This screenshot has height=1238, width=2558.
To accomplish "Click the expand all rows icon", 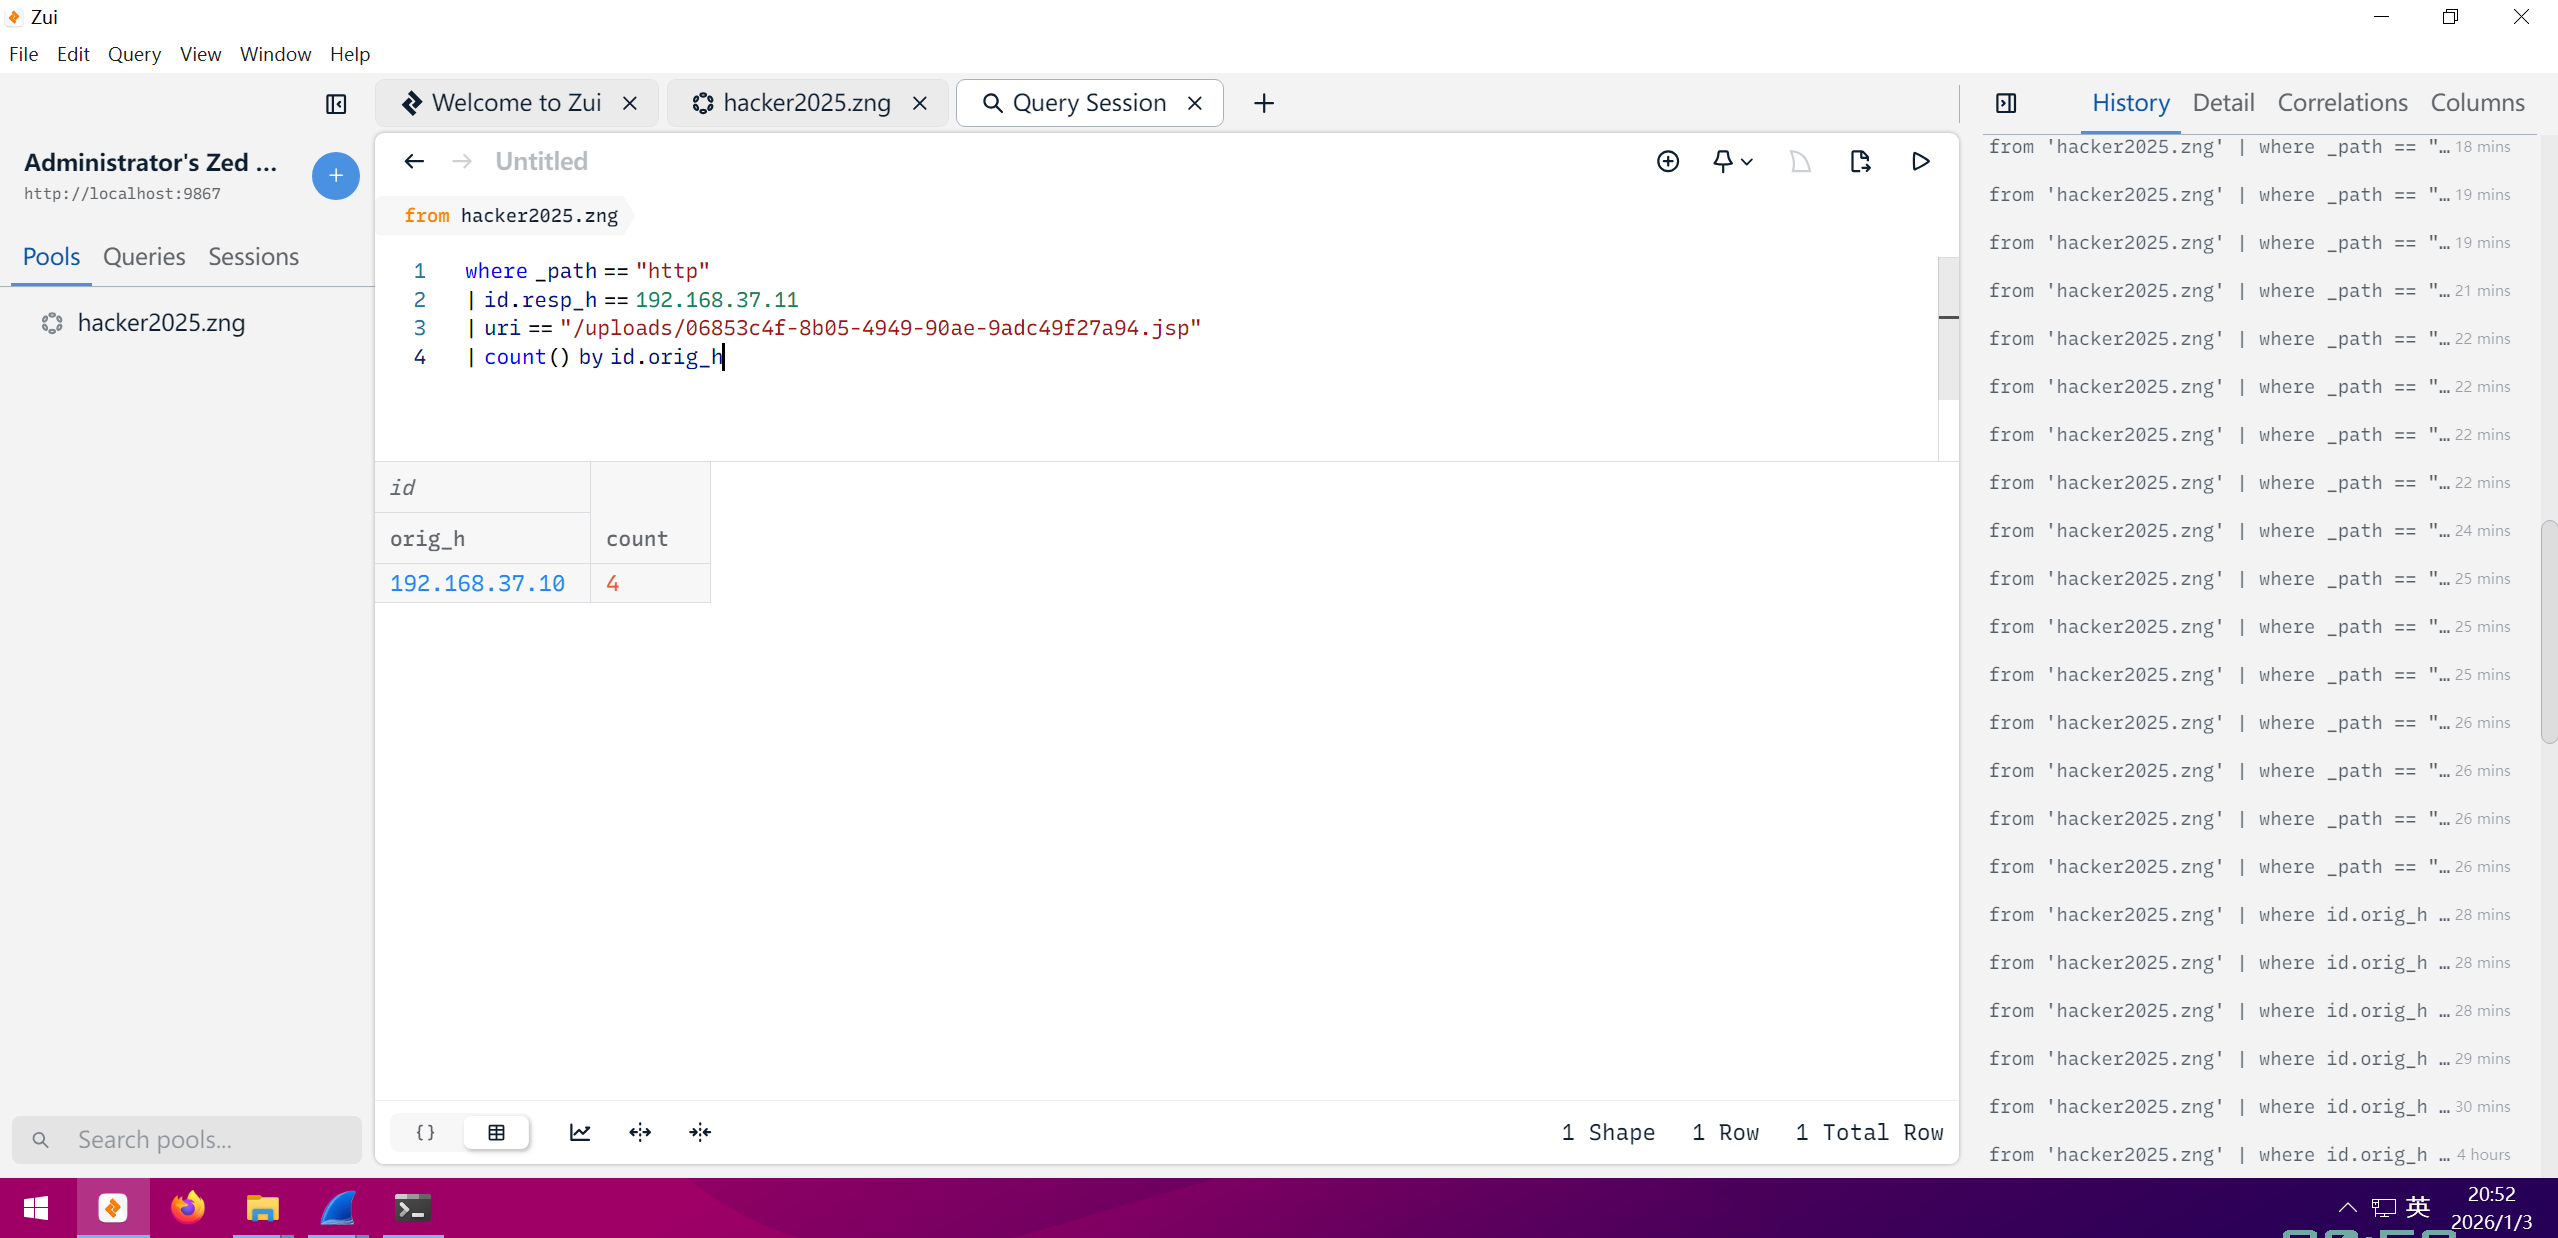I will click(x=640, y=1132).
